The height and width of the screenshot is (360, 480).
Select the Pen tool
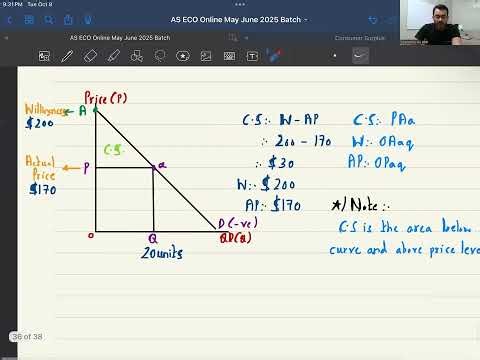pos(67,56)
